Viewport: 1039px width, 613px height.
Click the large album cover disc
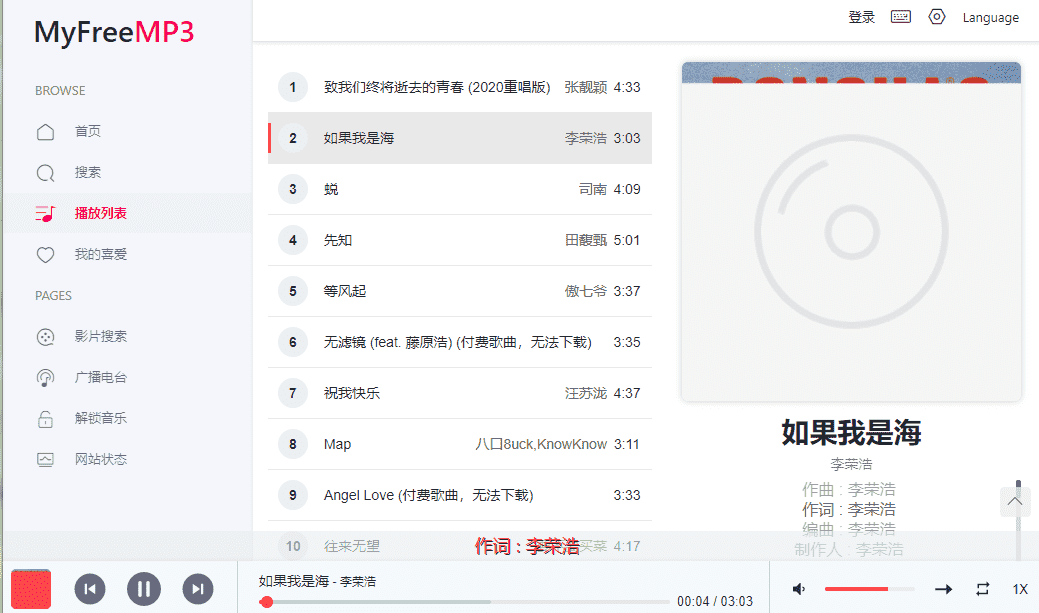coord(851,232)
